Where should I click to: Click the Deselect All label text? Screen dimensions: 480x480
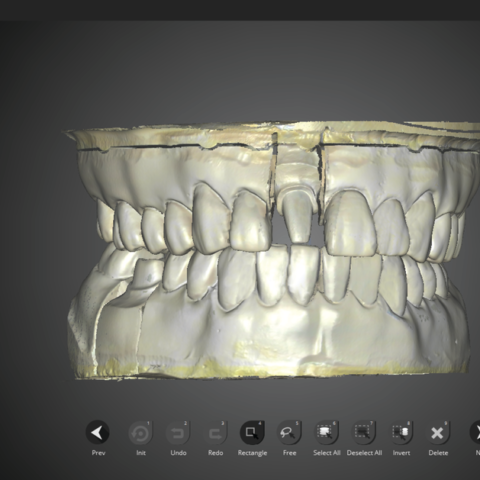point(364,453)
